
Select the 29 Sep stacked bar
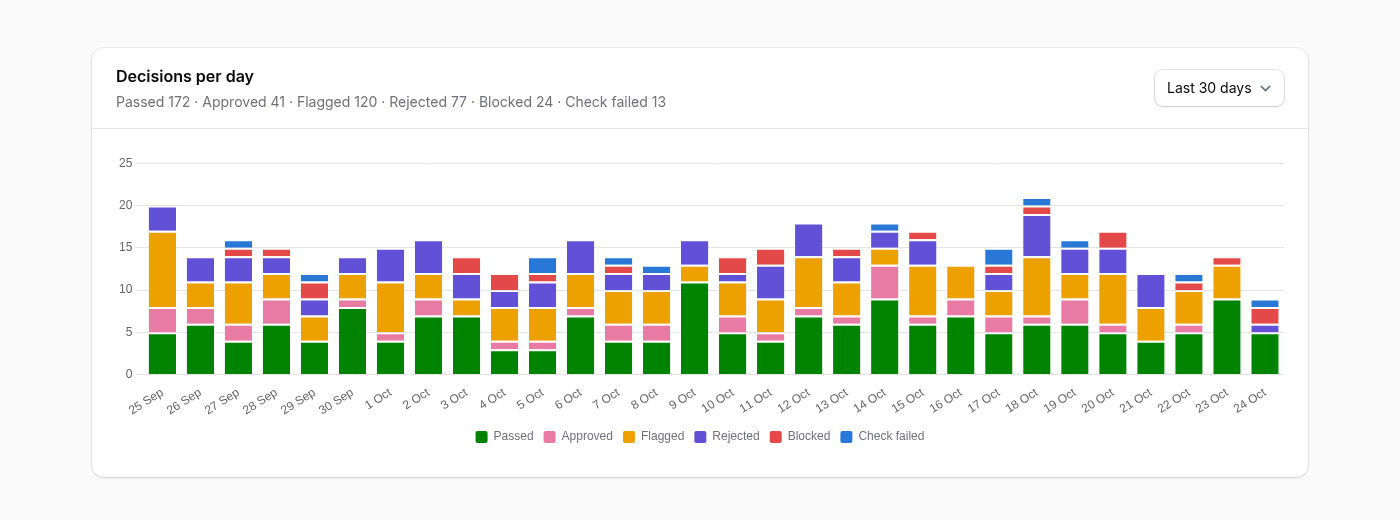tap(315, 325)
